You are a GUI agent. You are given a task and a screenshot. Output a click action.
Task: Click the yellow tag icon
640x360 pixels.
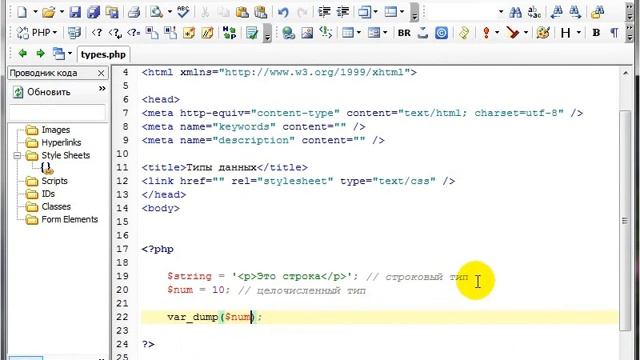464,33
